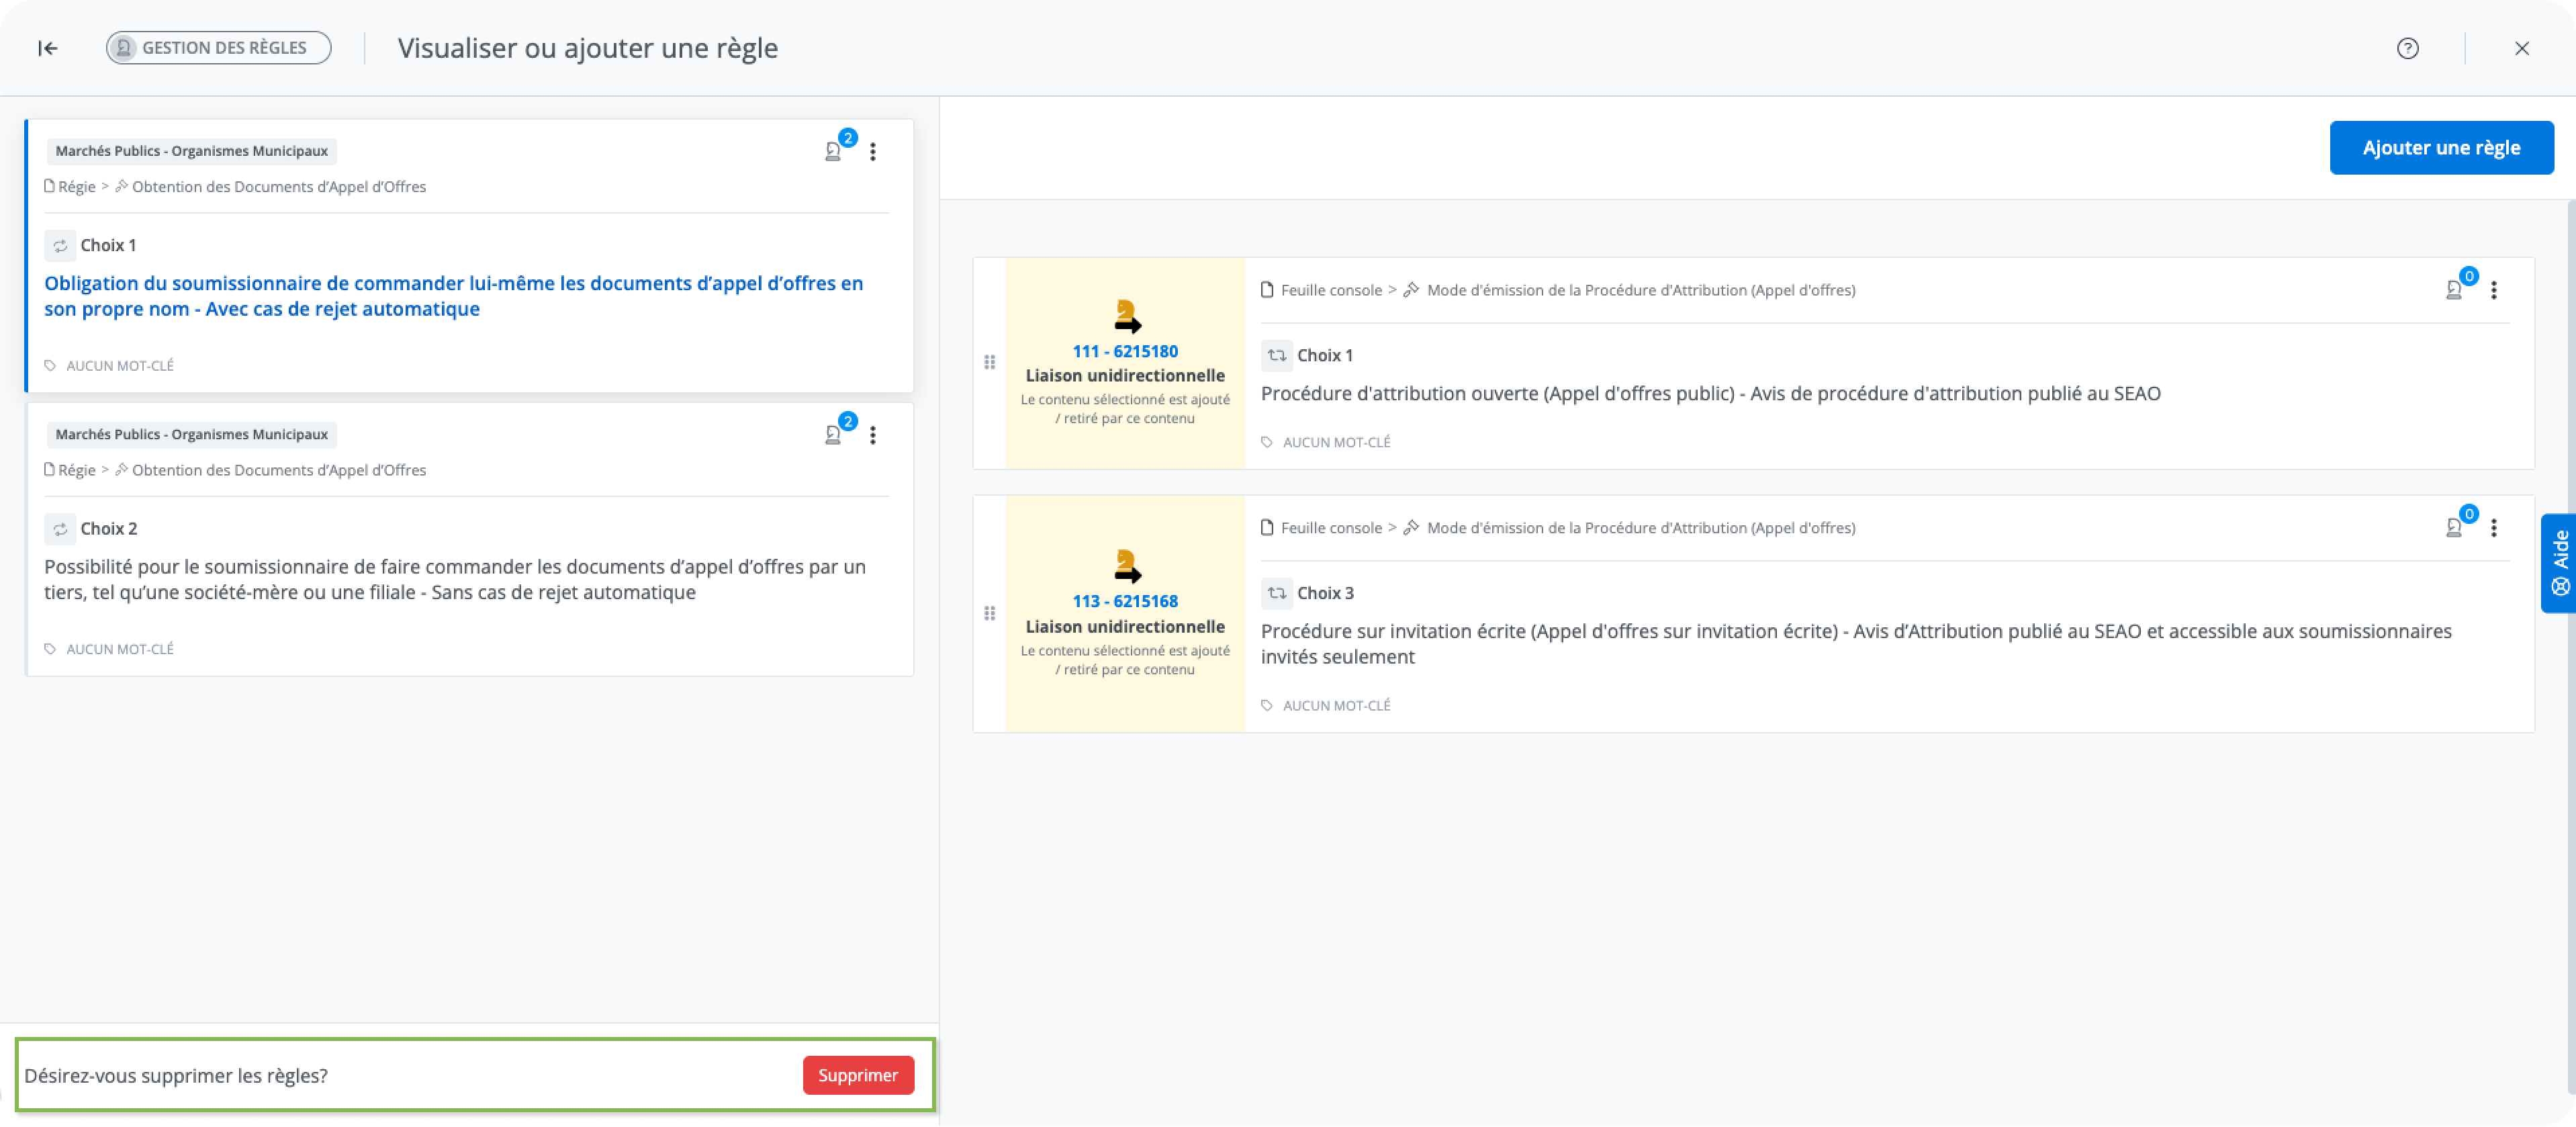Select Procédure d'attribution ouverte rule text

(x=1710, y=393)
